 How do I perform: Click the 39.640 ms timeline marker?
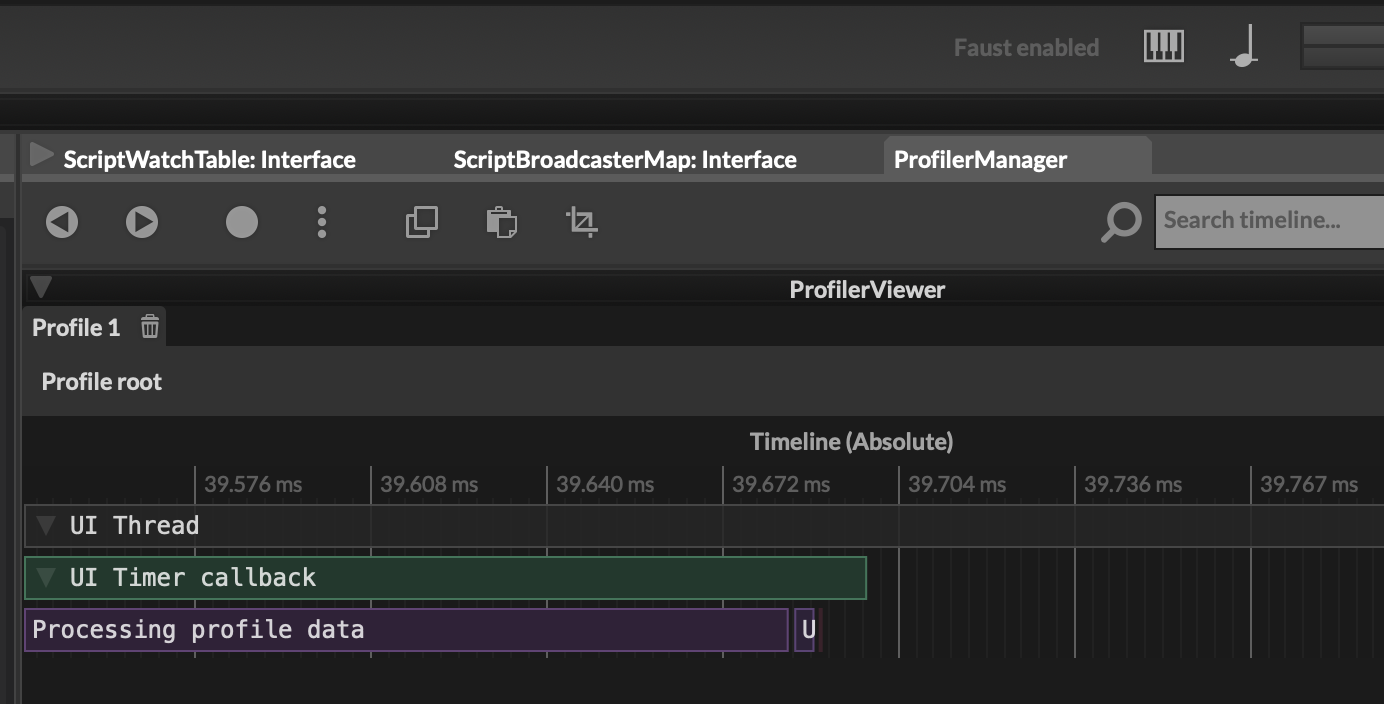[605, 485]
